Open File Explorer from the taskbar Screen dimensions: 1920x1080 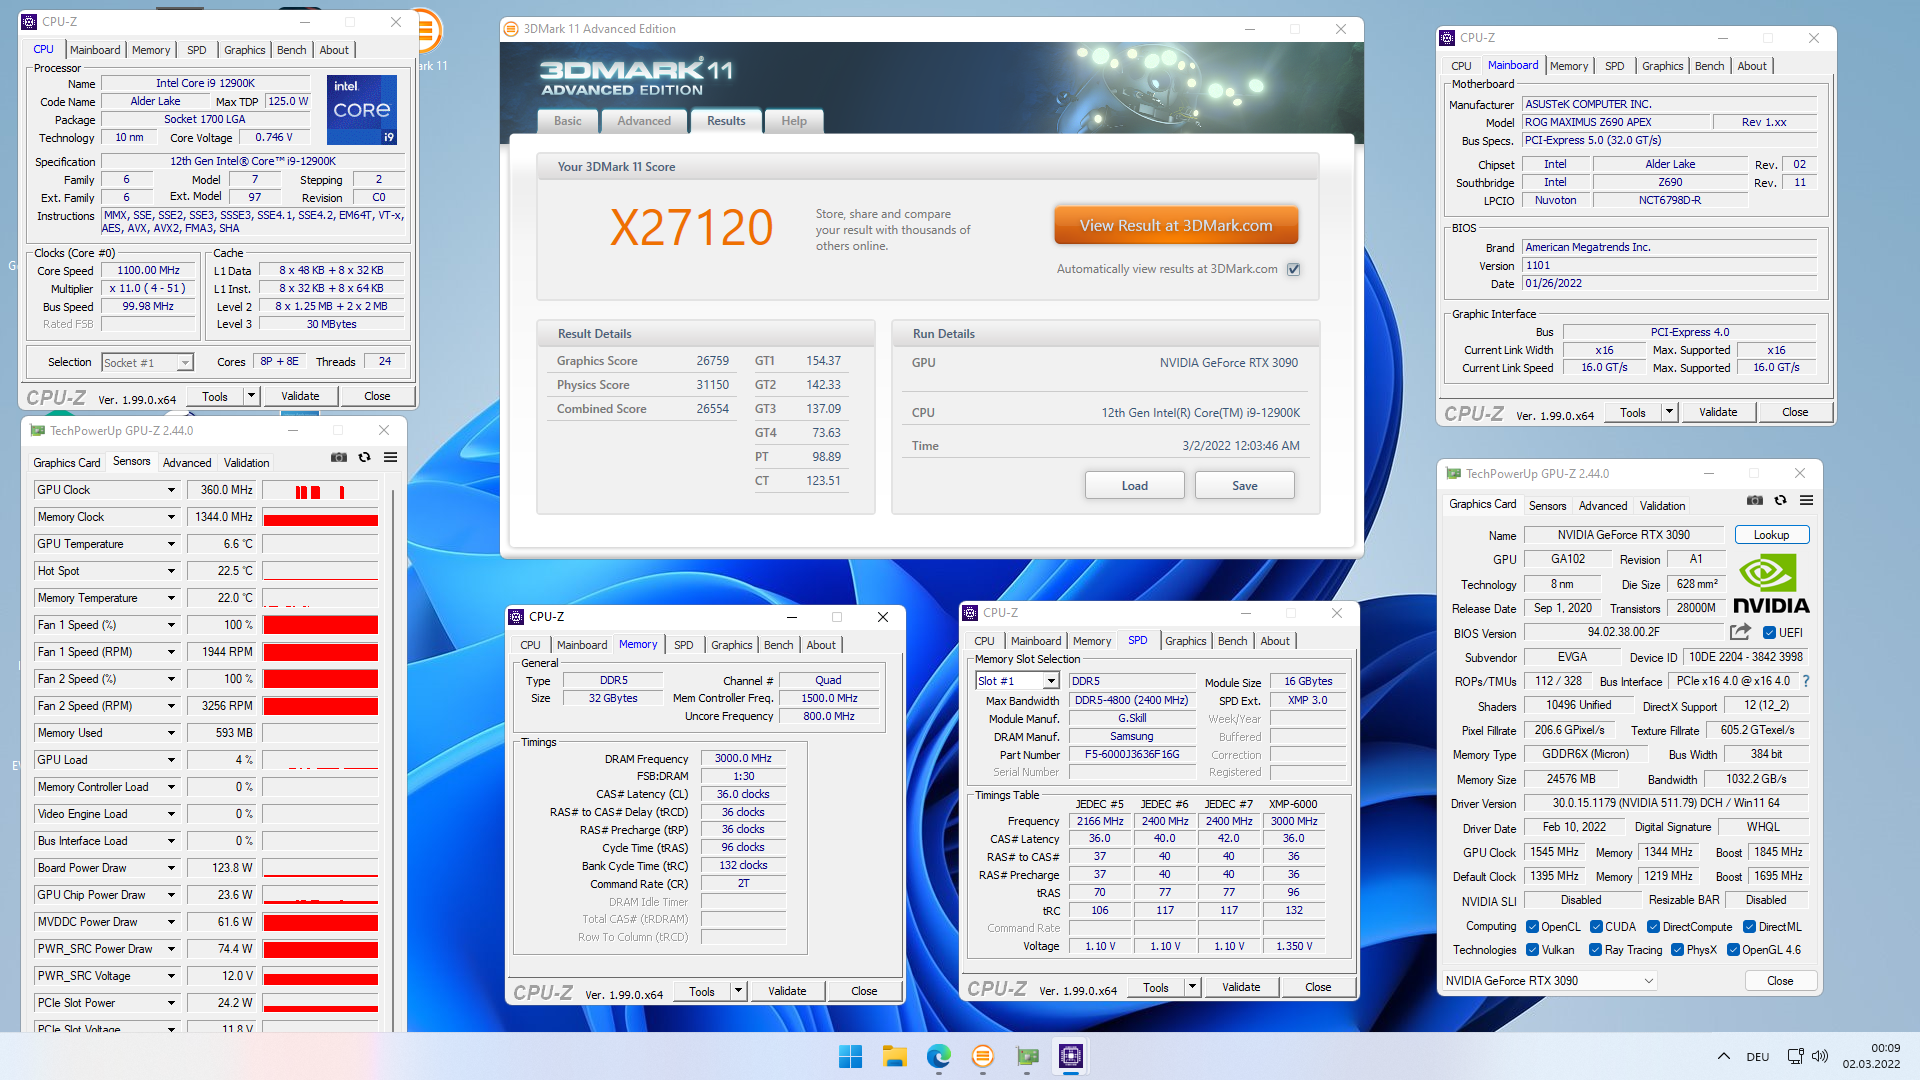point(895,1056)
